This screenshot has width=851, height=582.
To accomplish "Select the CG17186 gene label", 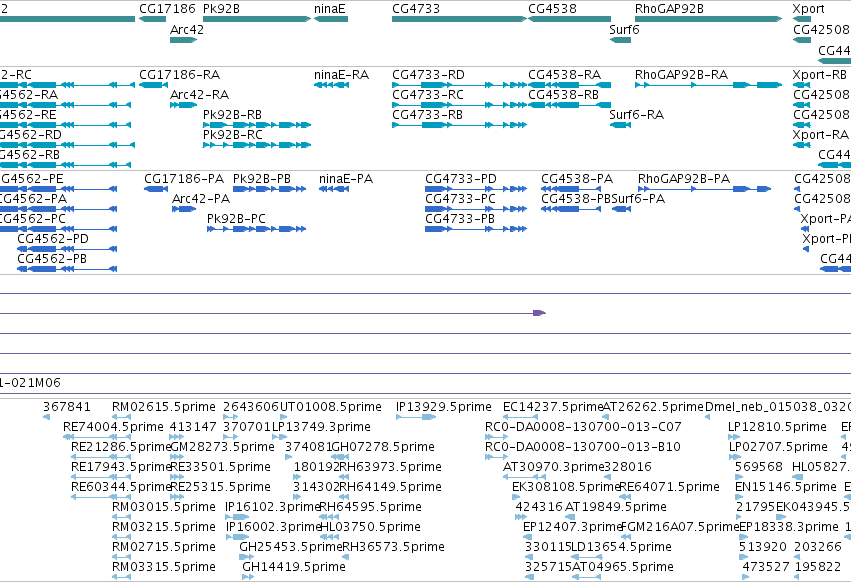I will coord(167,9).
